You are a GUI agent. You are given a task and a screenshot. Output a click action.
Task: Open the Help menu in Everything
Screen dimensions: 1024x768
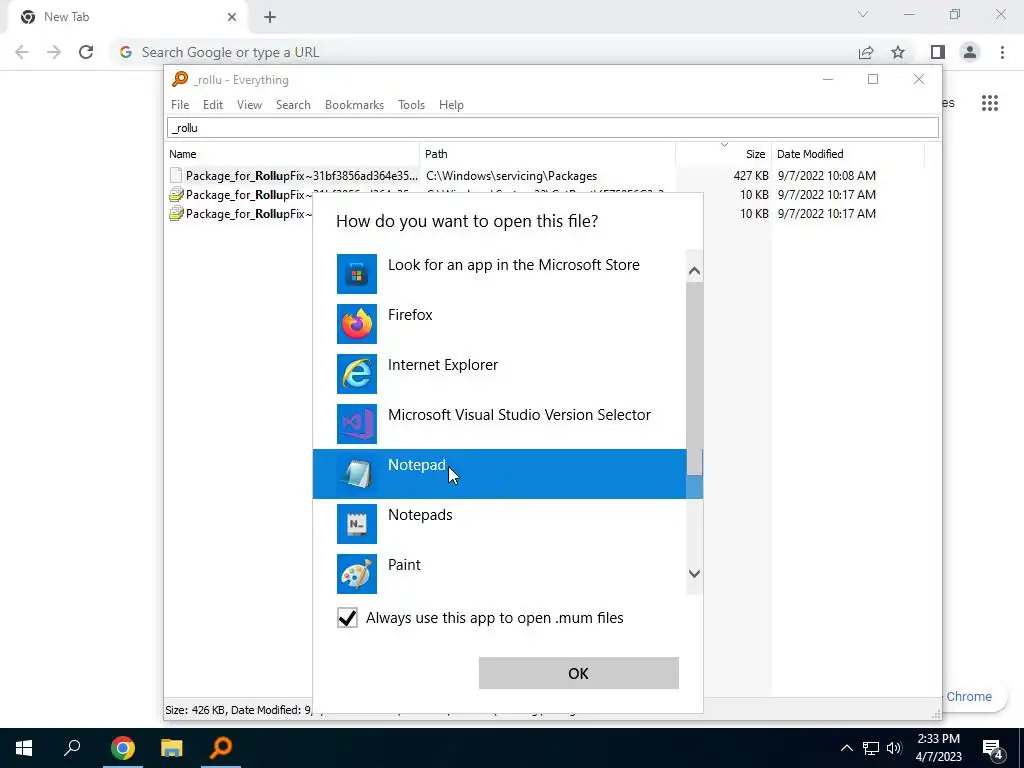click(451, 104)
